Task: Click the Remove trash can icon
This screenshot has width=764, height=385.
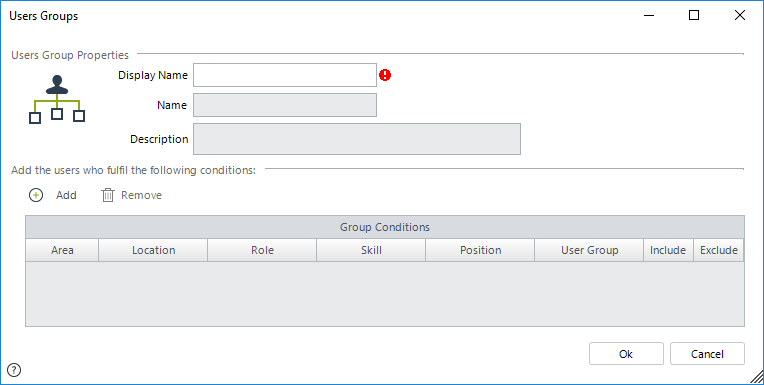Action: pyautogui.click(x=108, y=195)
